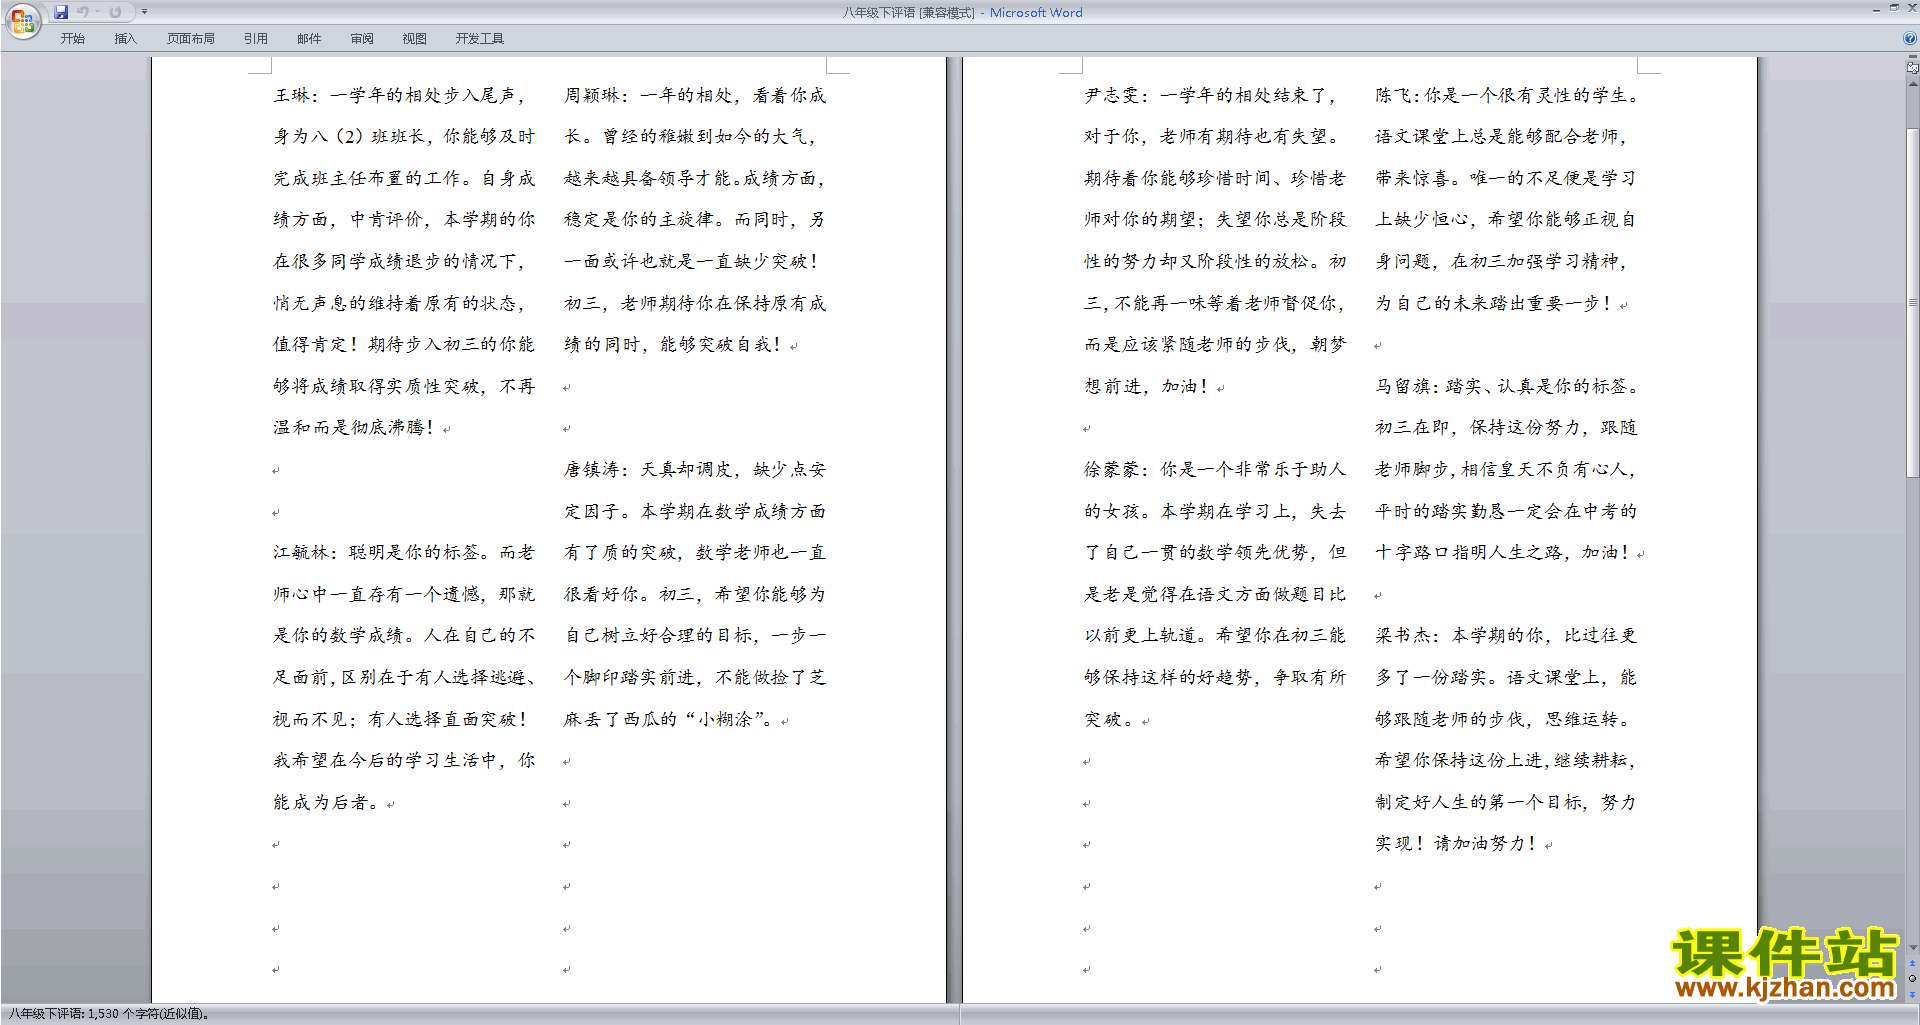Open the 引用 ribbon tab

point(256,39)
